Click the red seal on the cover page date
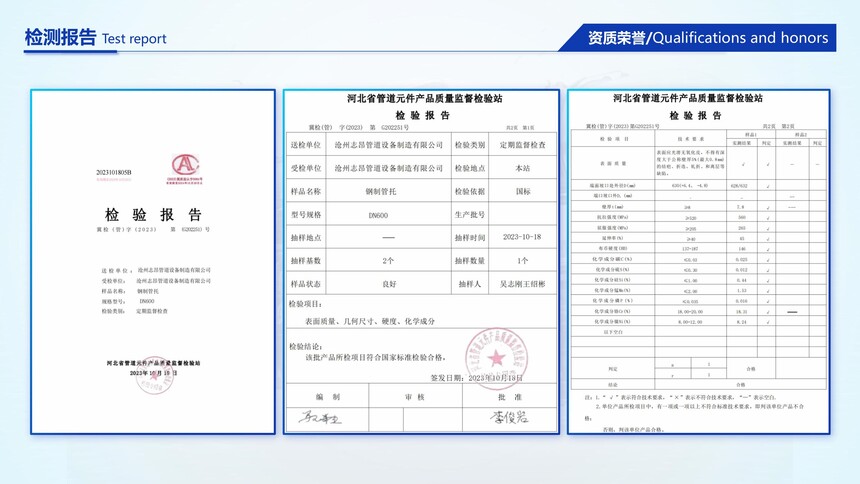This screenshot has width=860, height=484. (155, 375)
